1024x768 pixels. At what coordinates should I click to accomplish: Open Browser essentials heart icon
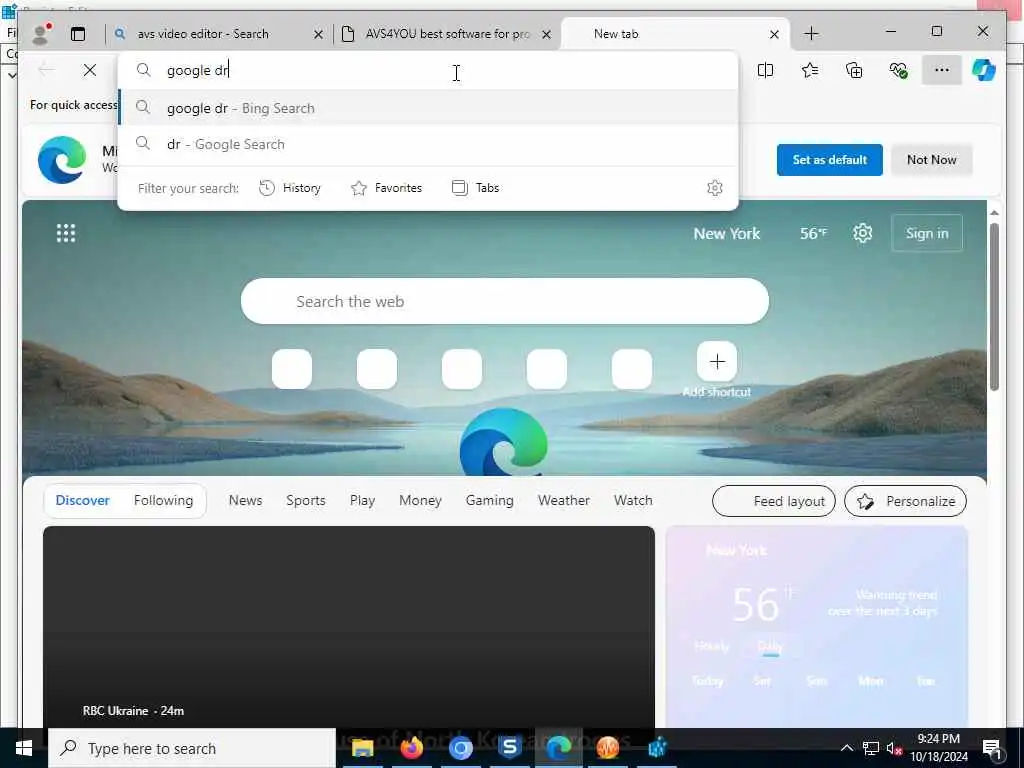tap(899, 70)
